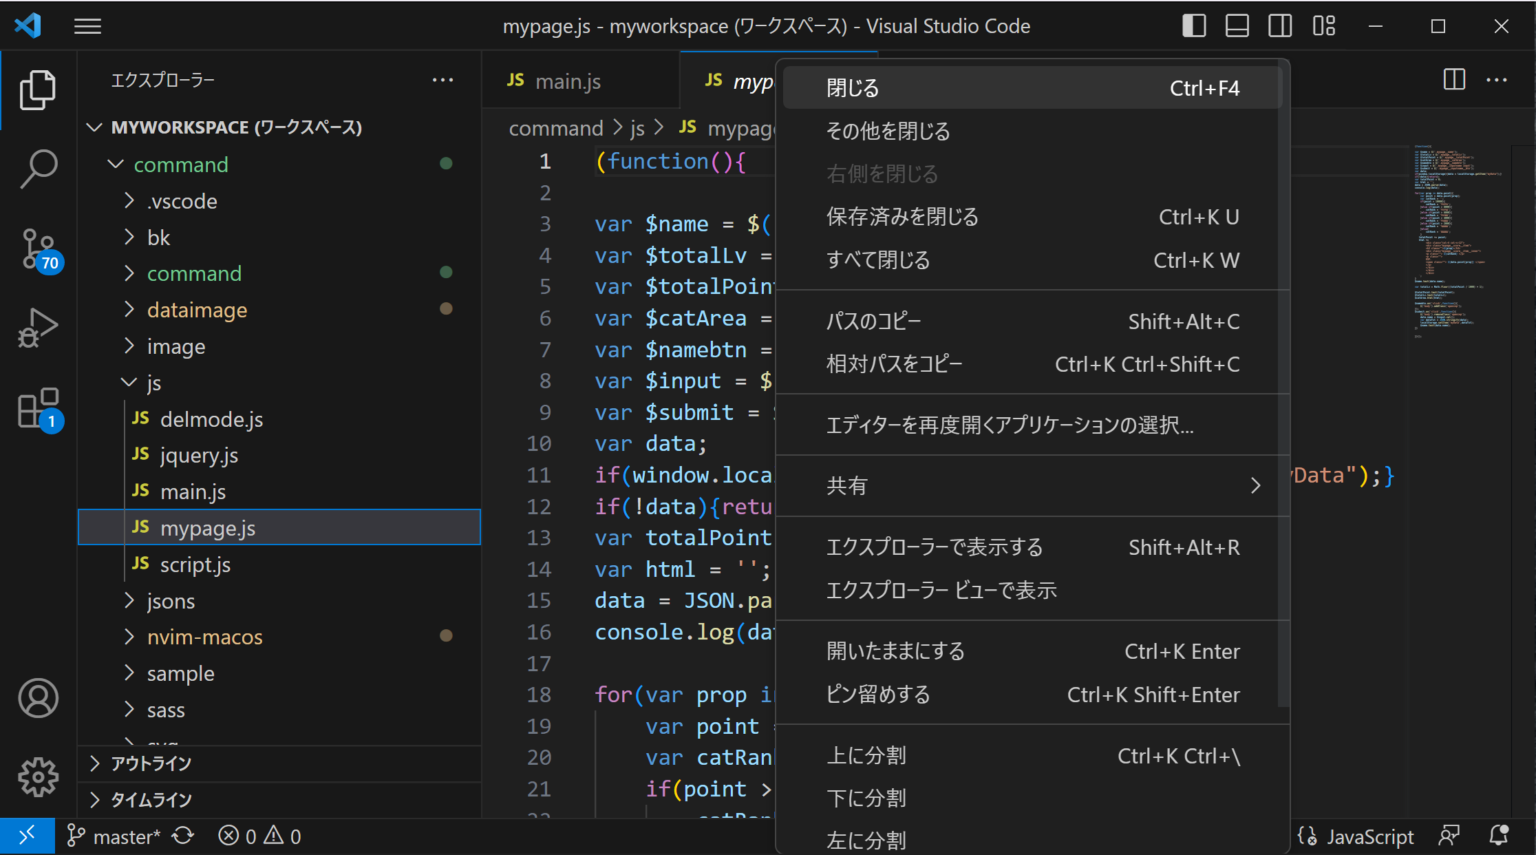Click the remote window indicator in the status bar
Screen dimensions: 1536x855
point(28,836)
